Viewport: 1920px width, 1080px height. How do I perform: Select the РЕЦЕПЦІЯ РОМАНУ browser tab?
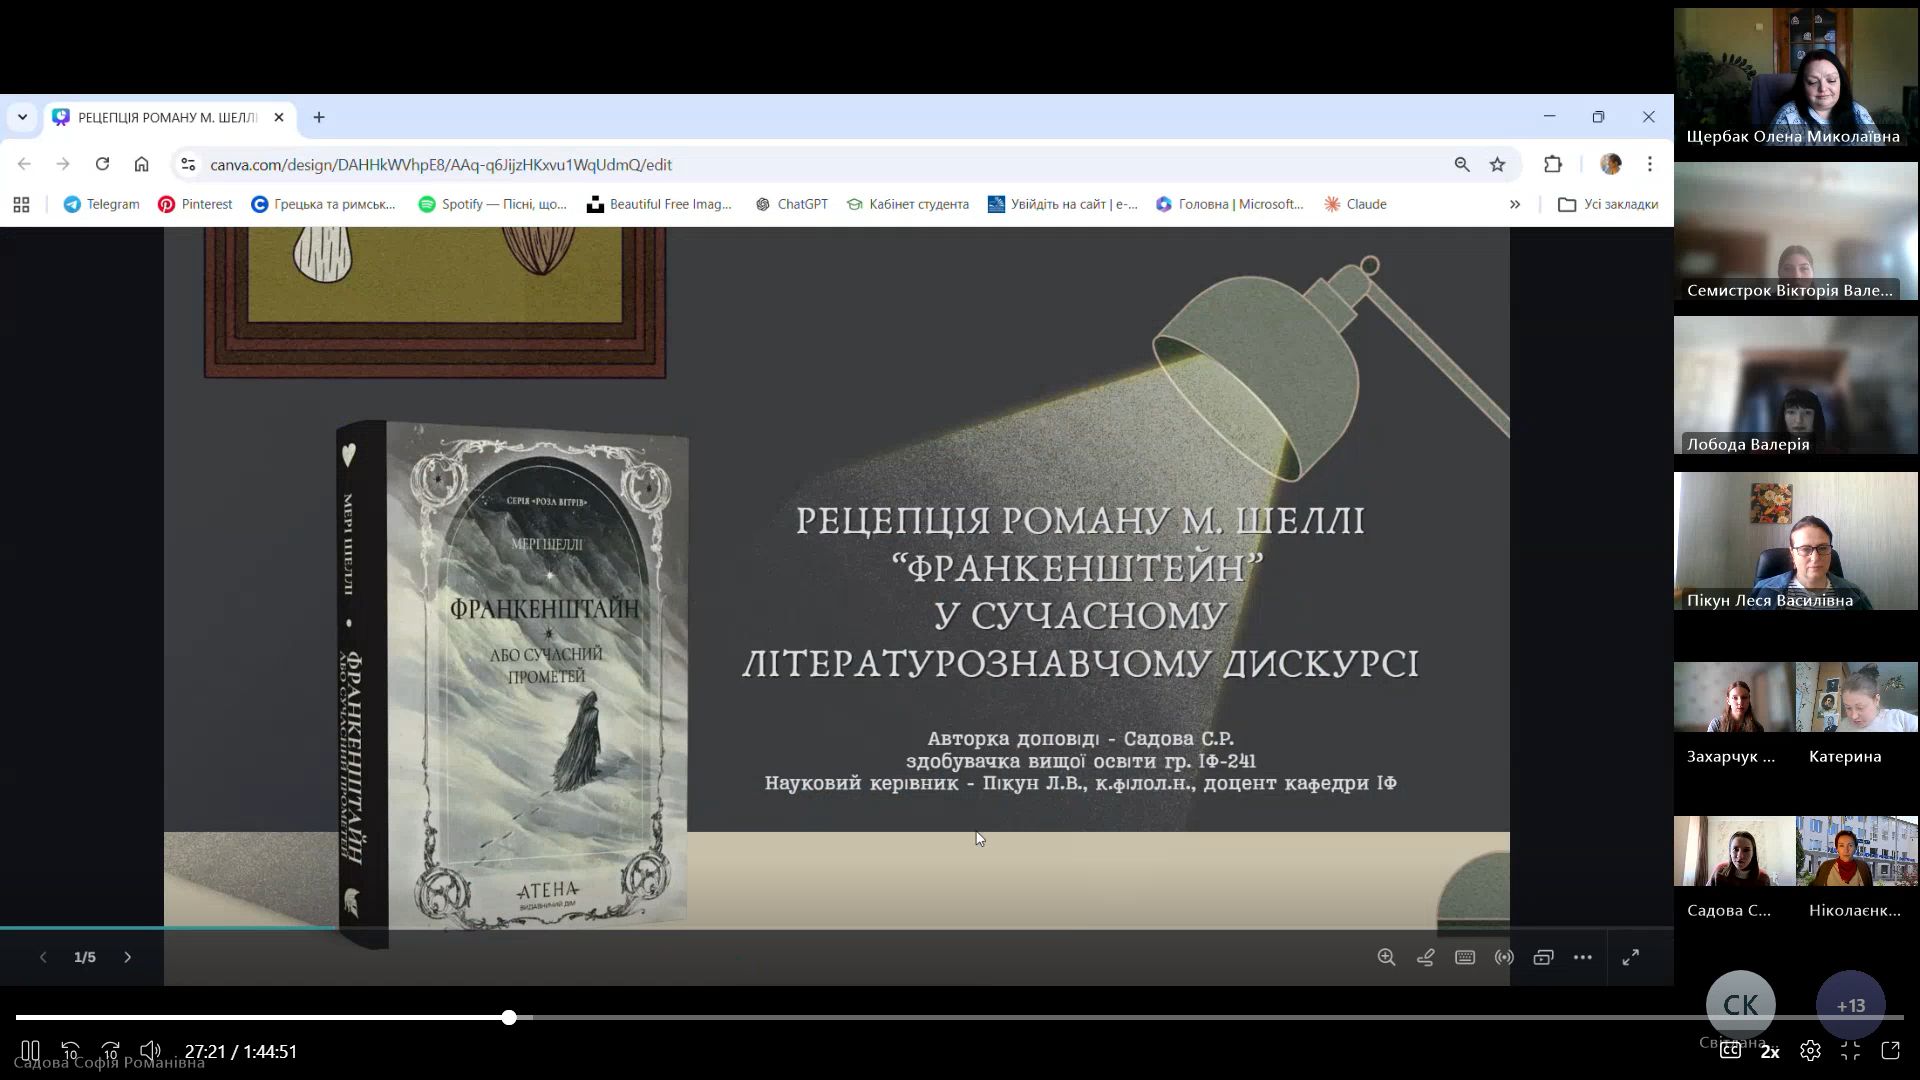pyautogui.click(x=165, y=117)
